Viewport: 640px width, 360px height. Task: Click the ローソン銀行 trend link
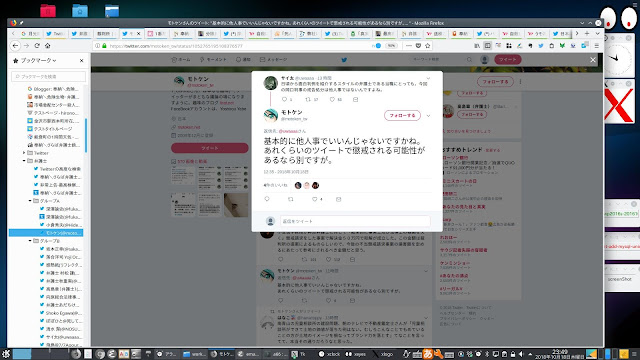[454, 158]
